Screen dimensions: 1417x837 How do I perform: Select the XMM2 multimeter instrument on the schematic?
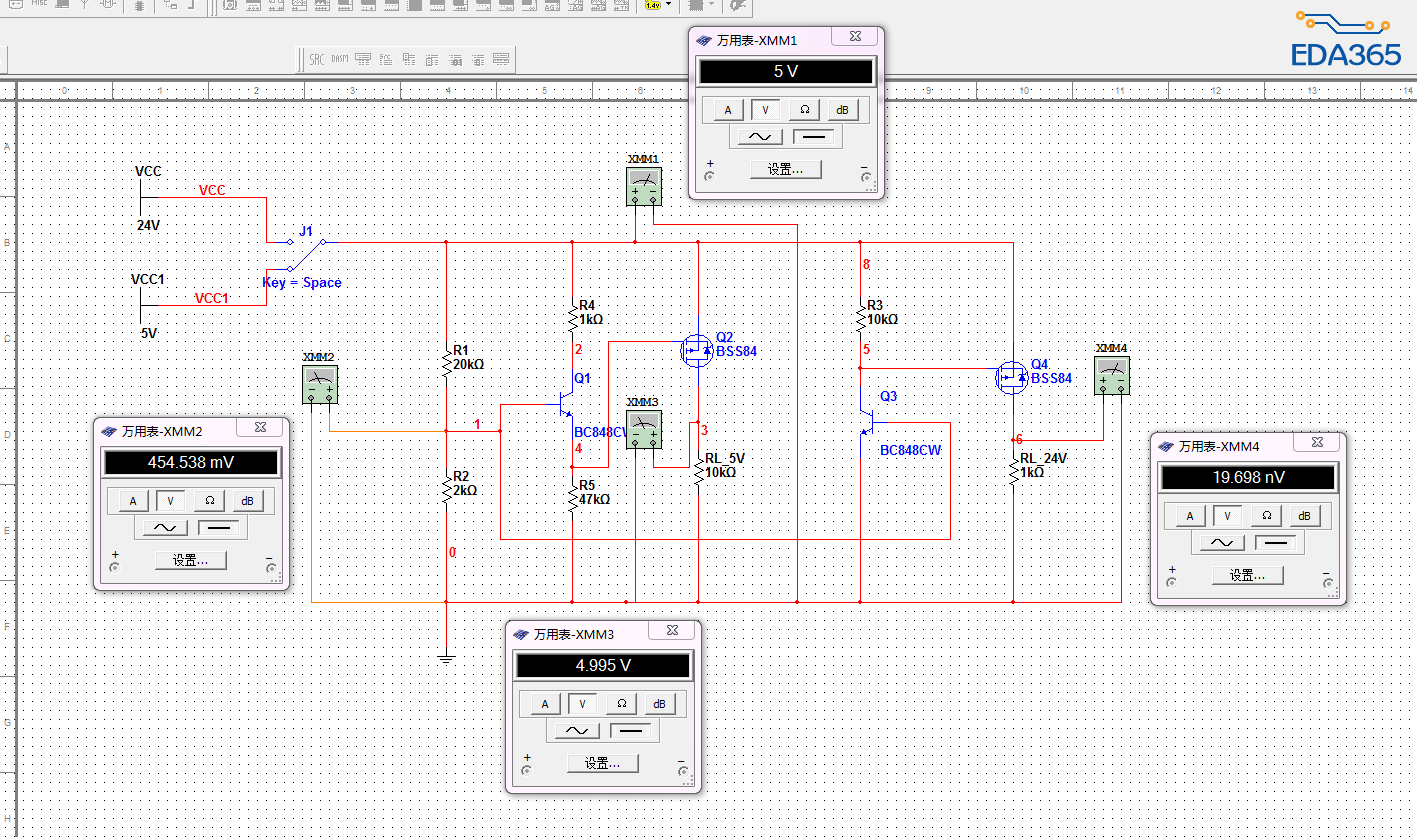click(319, 384)
